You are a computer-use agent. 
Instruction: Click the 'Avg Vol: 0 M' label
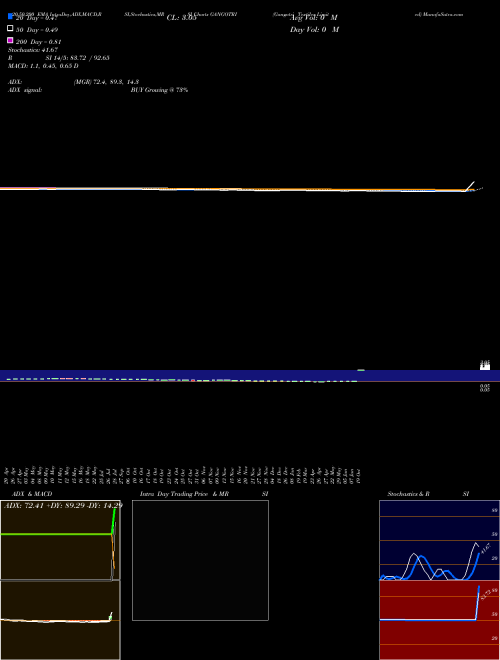314,18
